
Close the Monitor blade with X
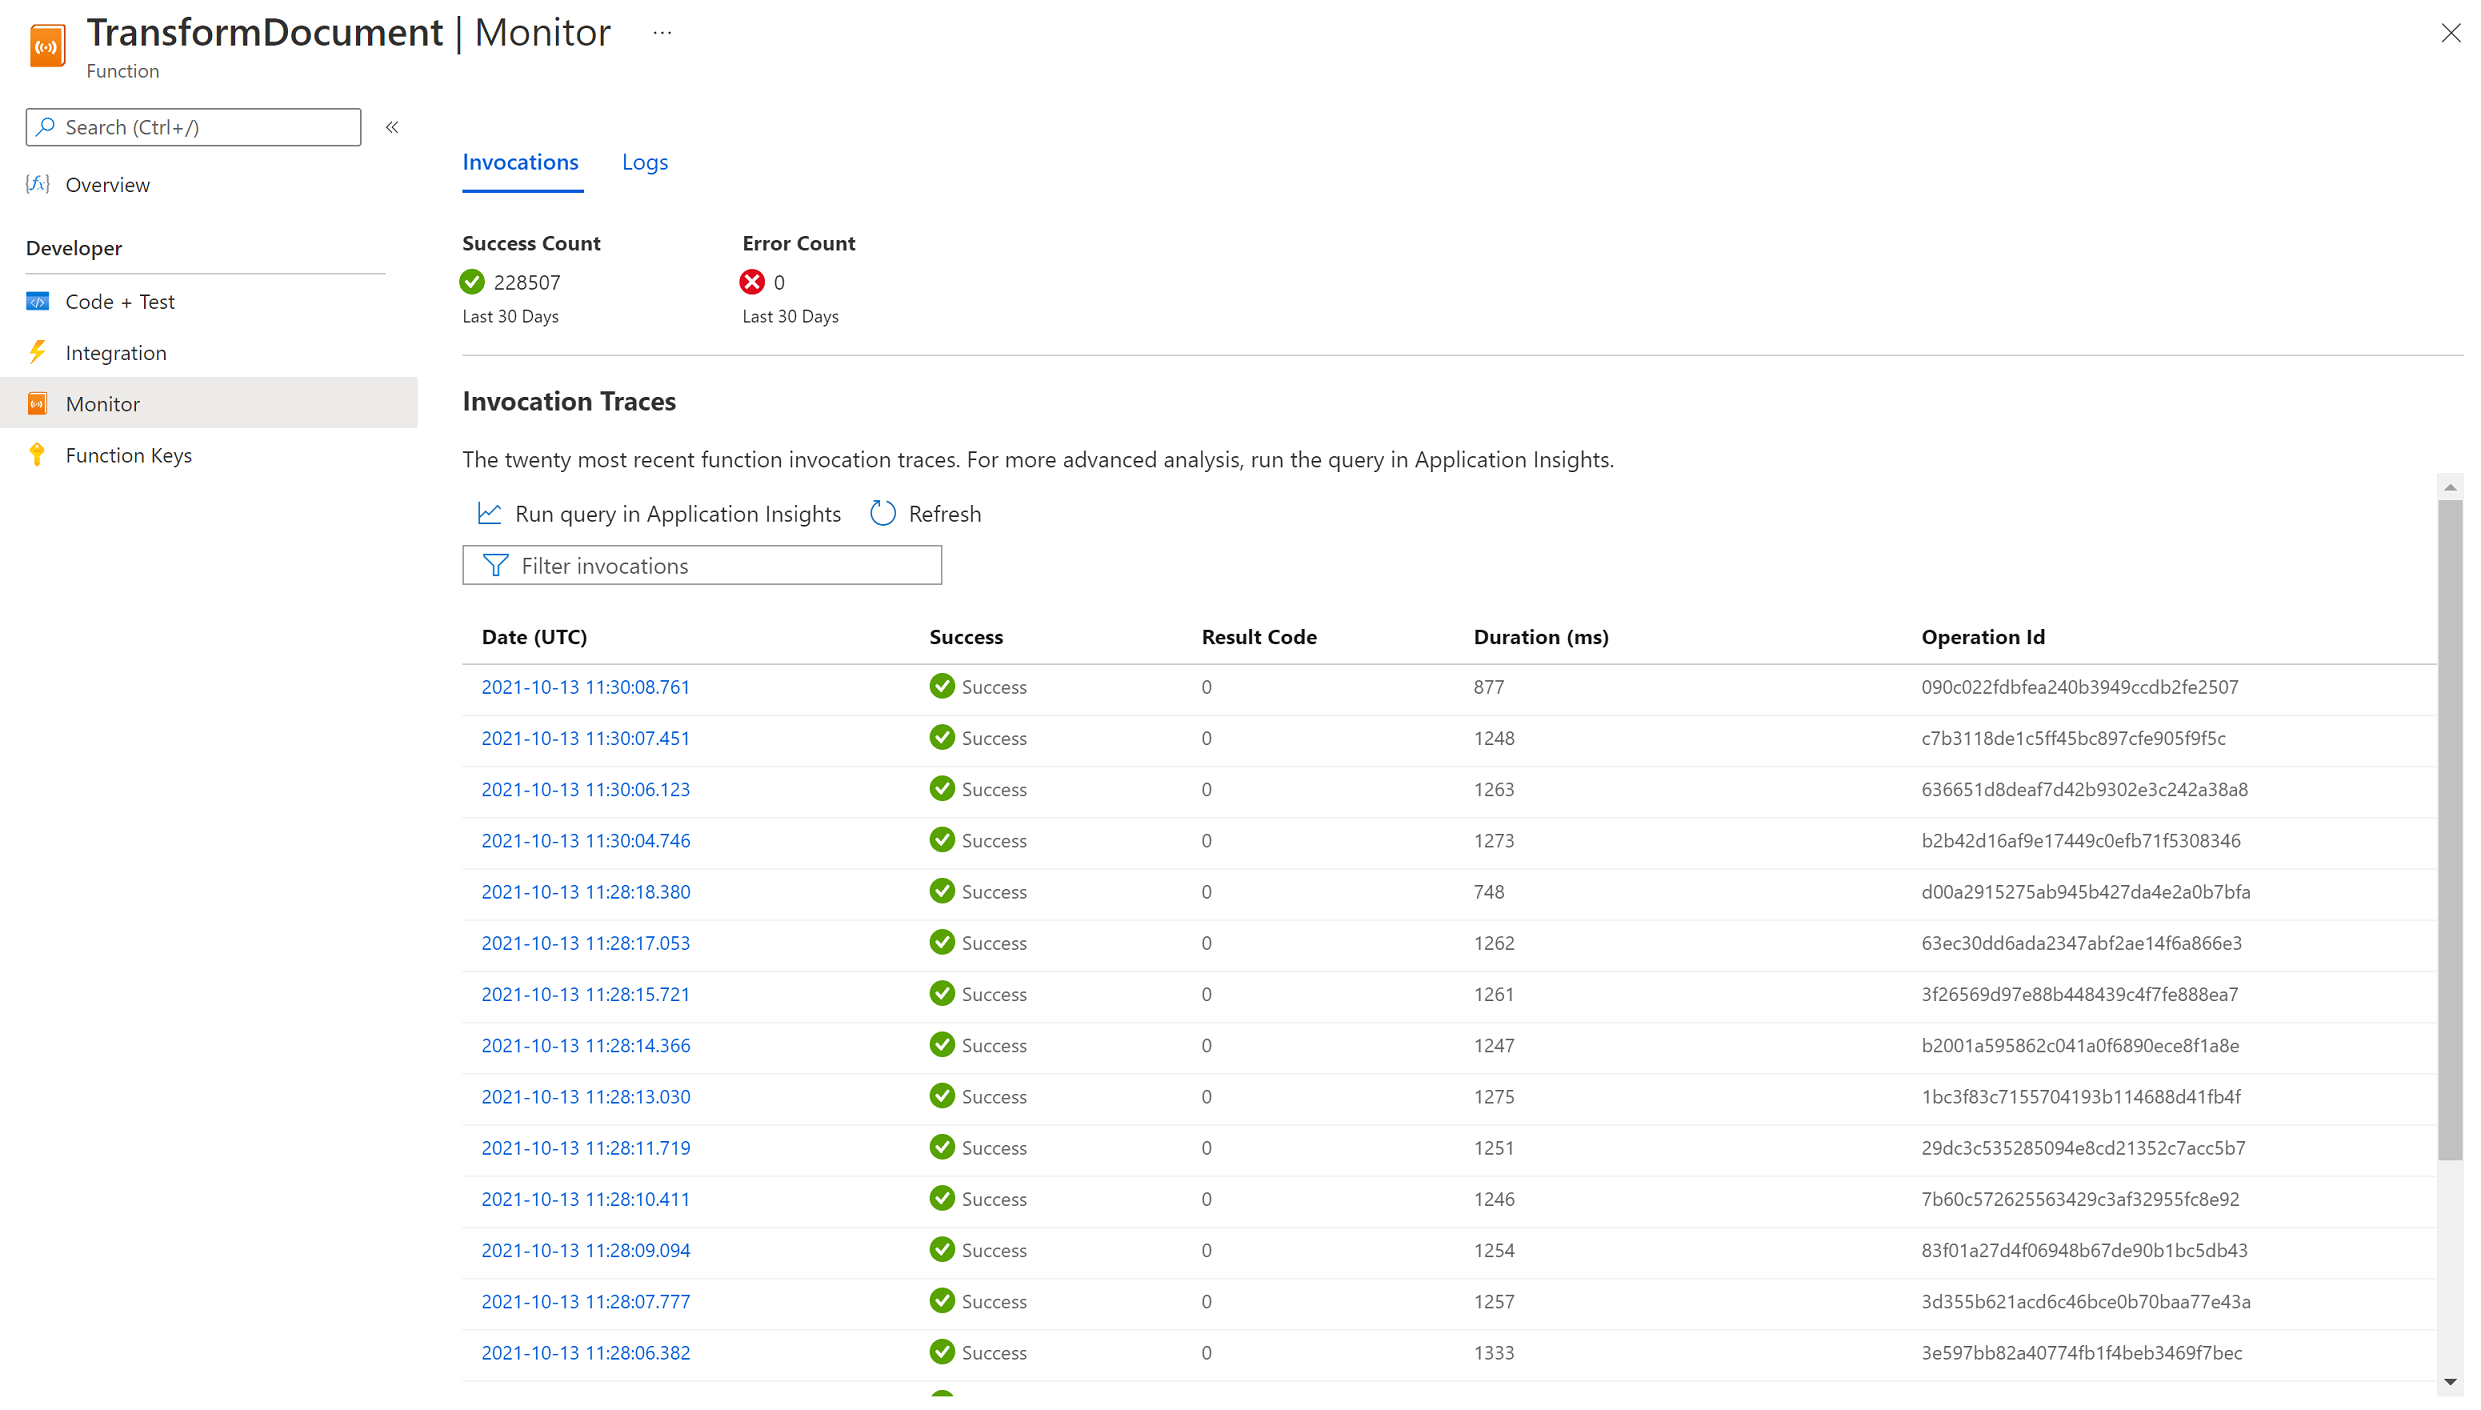point(2450,33)
